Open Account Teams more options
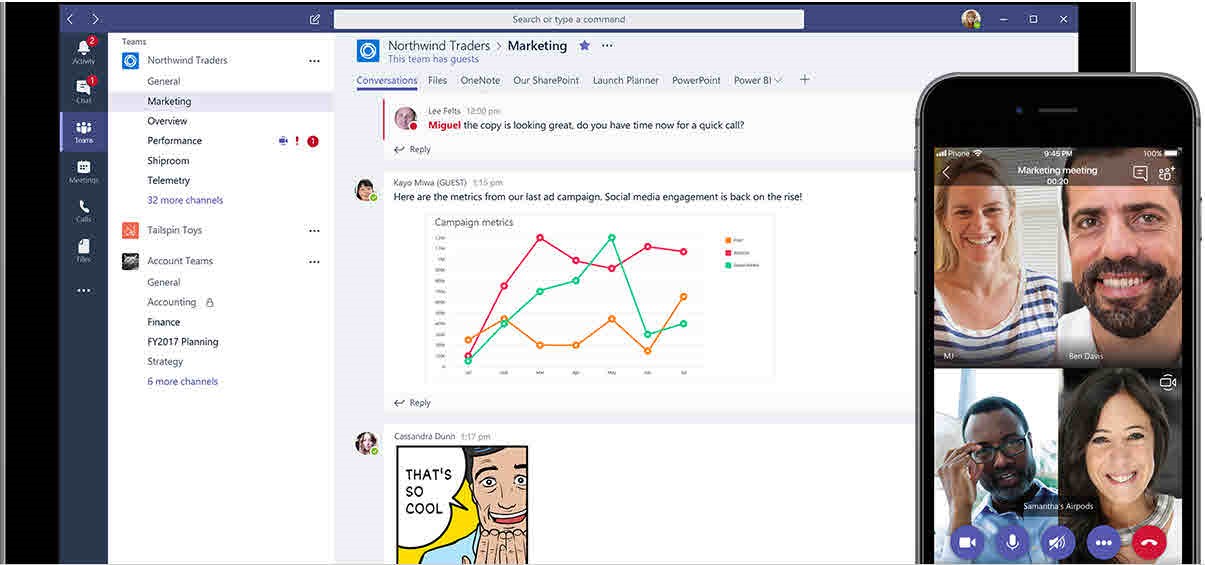1205x565 pixels. (314, 262)
